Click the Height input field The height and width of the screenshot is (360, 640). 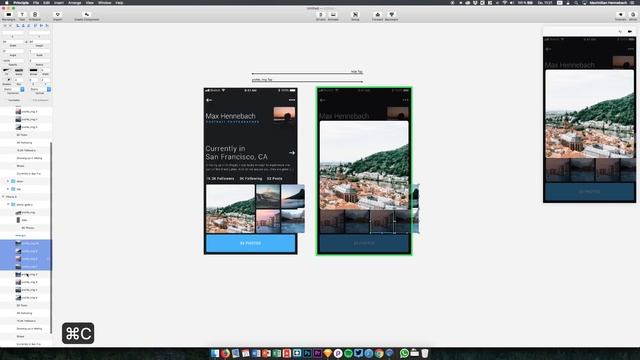pyautogui.click(x=40, y=42)
